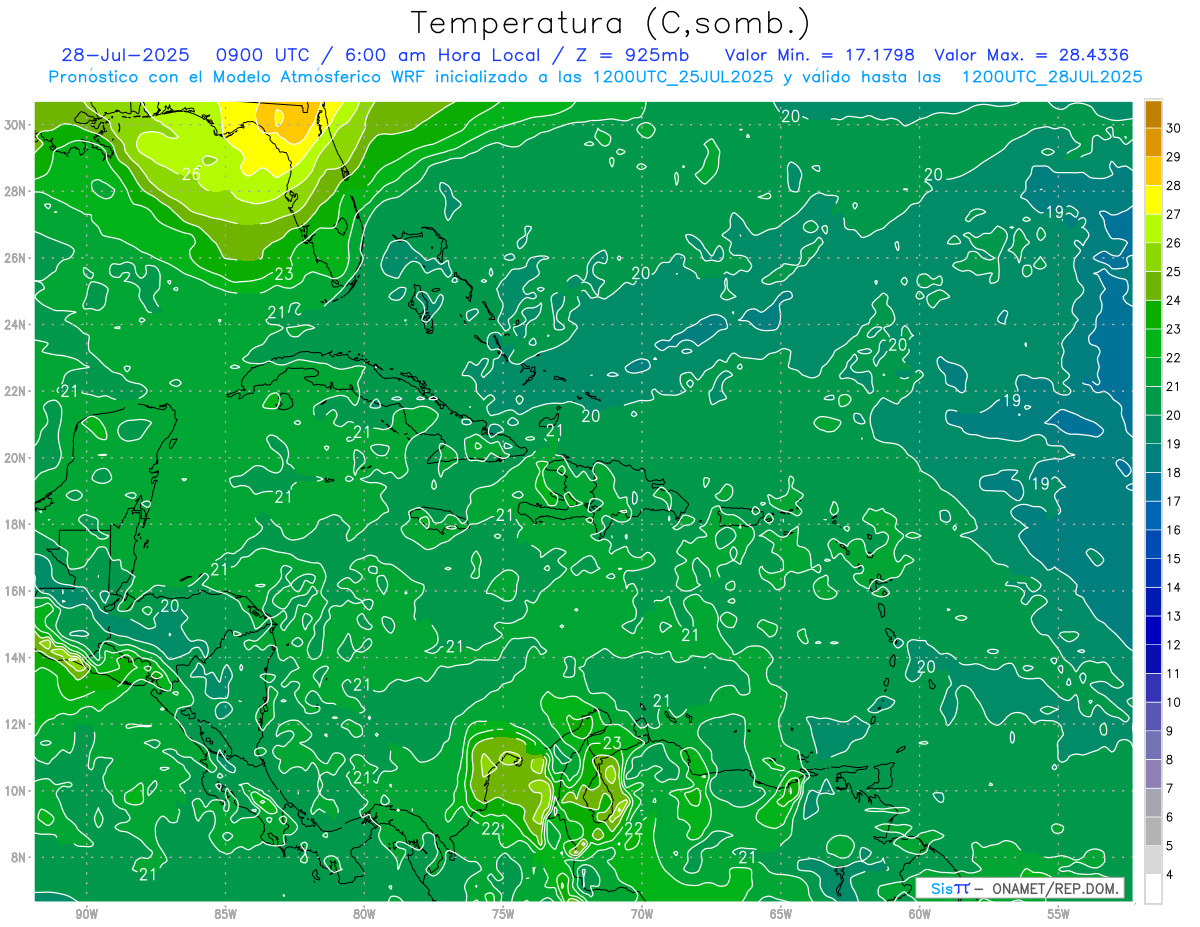This screenshot has height=927, width=1200.
Task: Click the legend scale value '30'
Action: pyautogui.click(x=1175, y=129)
